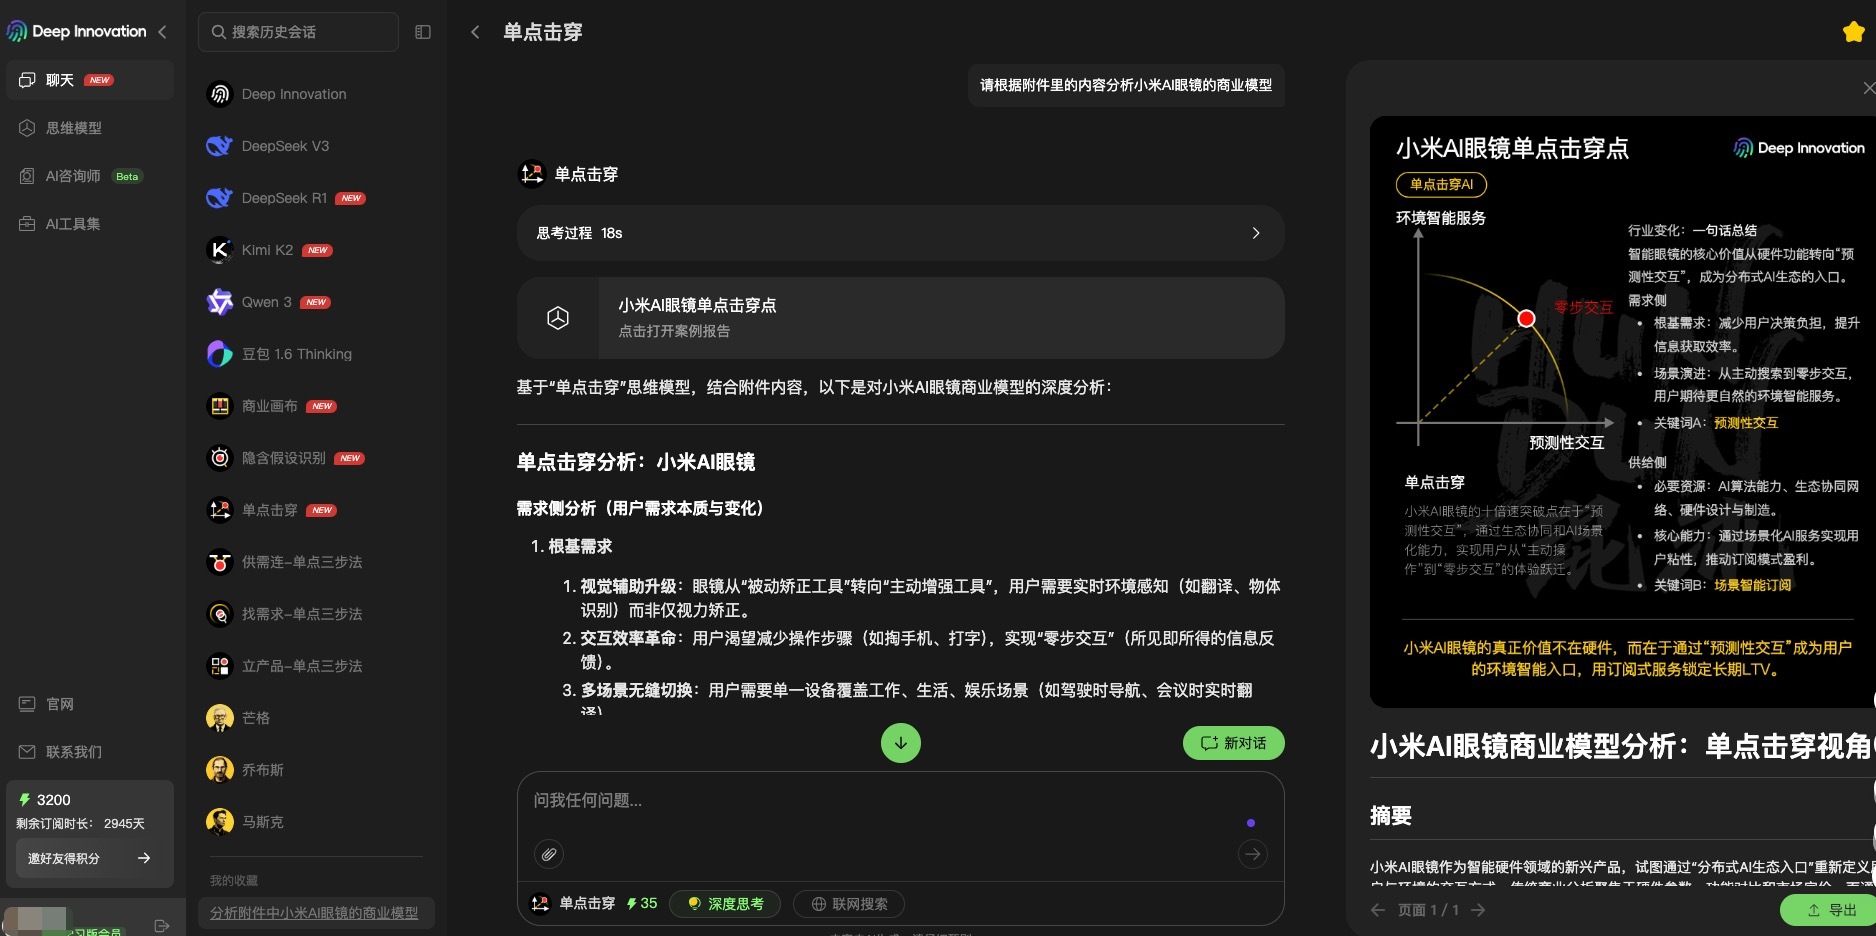Select the Deep Innovation model icon
Image resolution: width=1876 pixels, height=936 pixels.
220,94
